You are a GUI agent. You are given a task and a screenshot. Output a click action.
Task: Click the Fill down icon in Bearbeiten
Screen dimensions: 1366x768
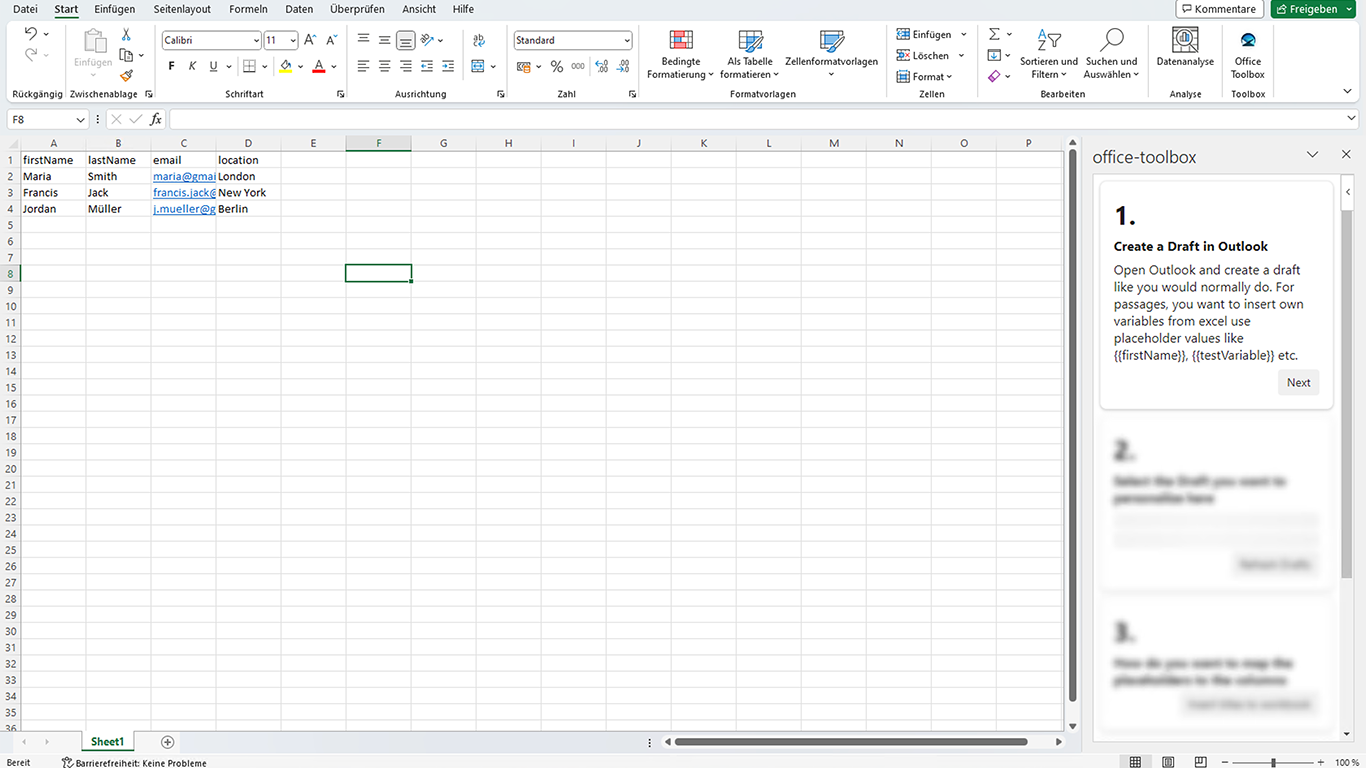click(x=994, y=55)
